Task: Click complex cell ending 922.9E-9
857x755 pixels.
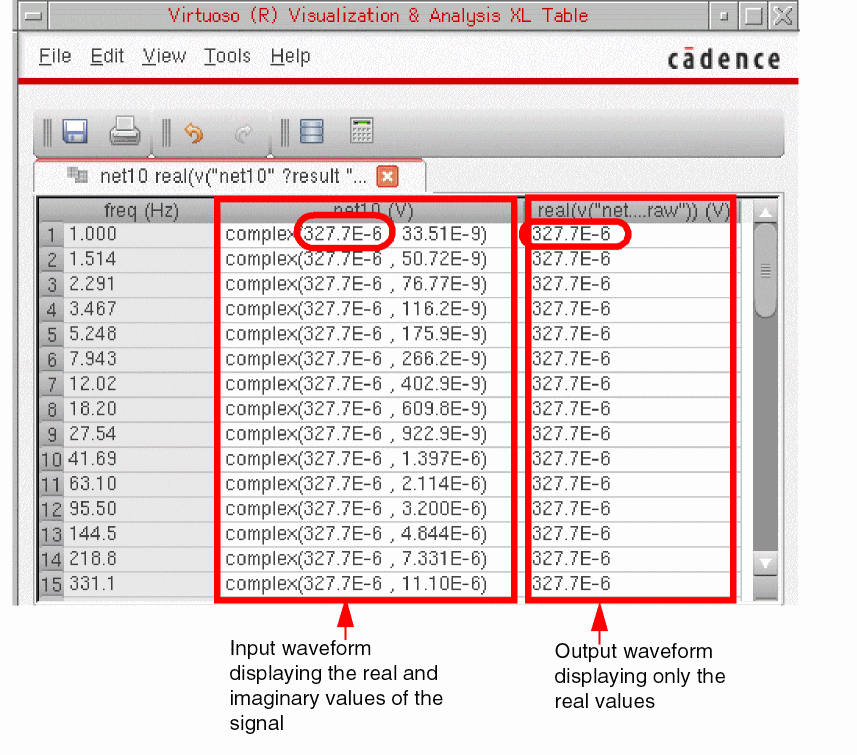Action: (x=369, y=434)
